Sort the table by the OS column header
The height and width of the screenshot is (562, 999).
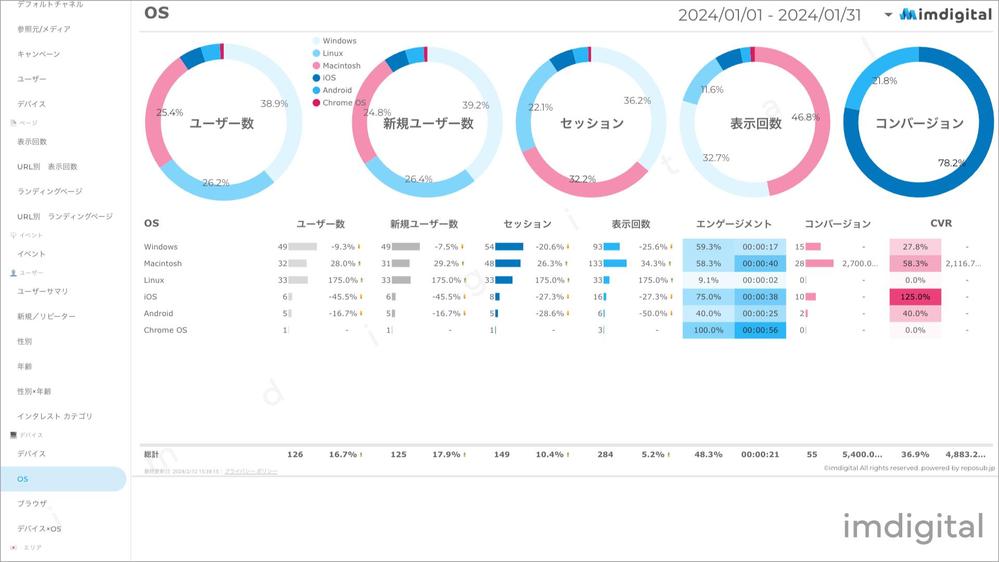[152, 223]
